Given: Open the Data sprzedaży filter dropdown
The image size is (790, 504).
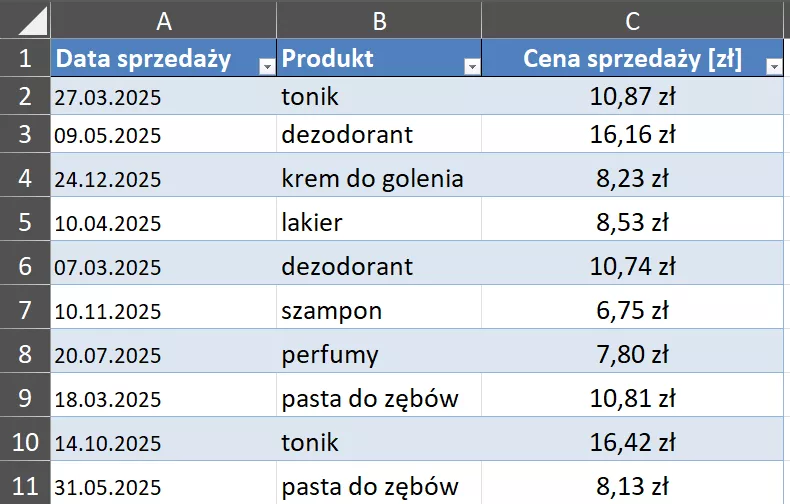Looking at the screenshot, I should pos(266,66).
